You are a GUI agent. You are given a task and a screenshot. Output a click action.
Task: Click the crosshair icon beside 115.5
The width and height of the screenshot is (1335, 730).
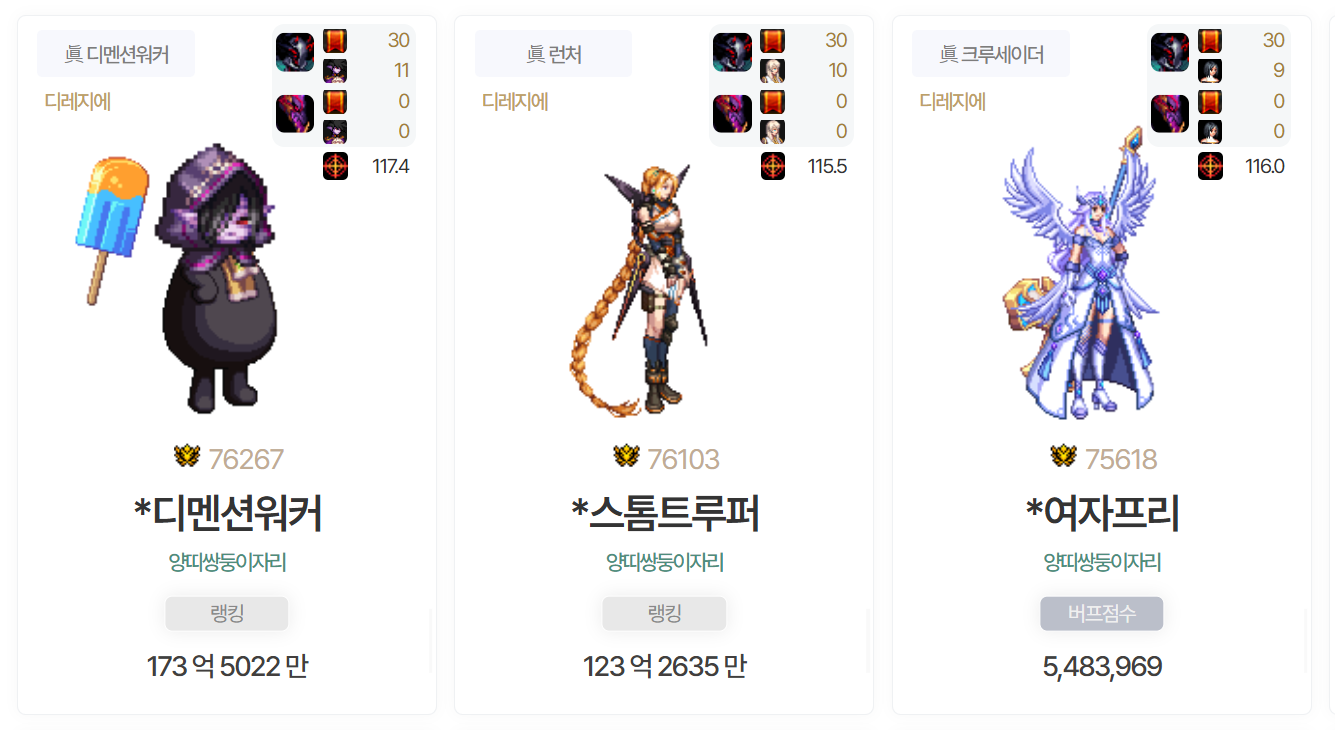click(773, 166)
